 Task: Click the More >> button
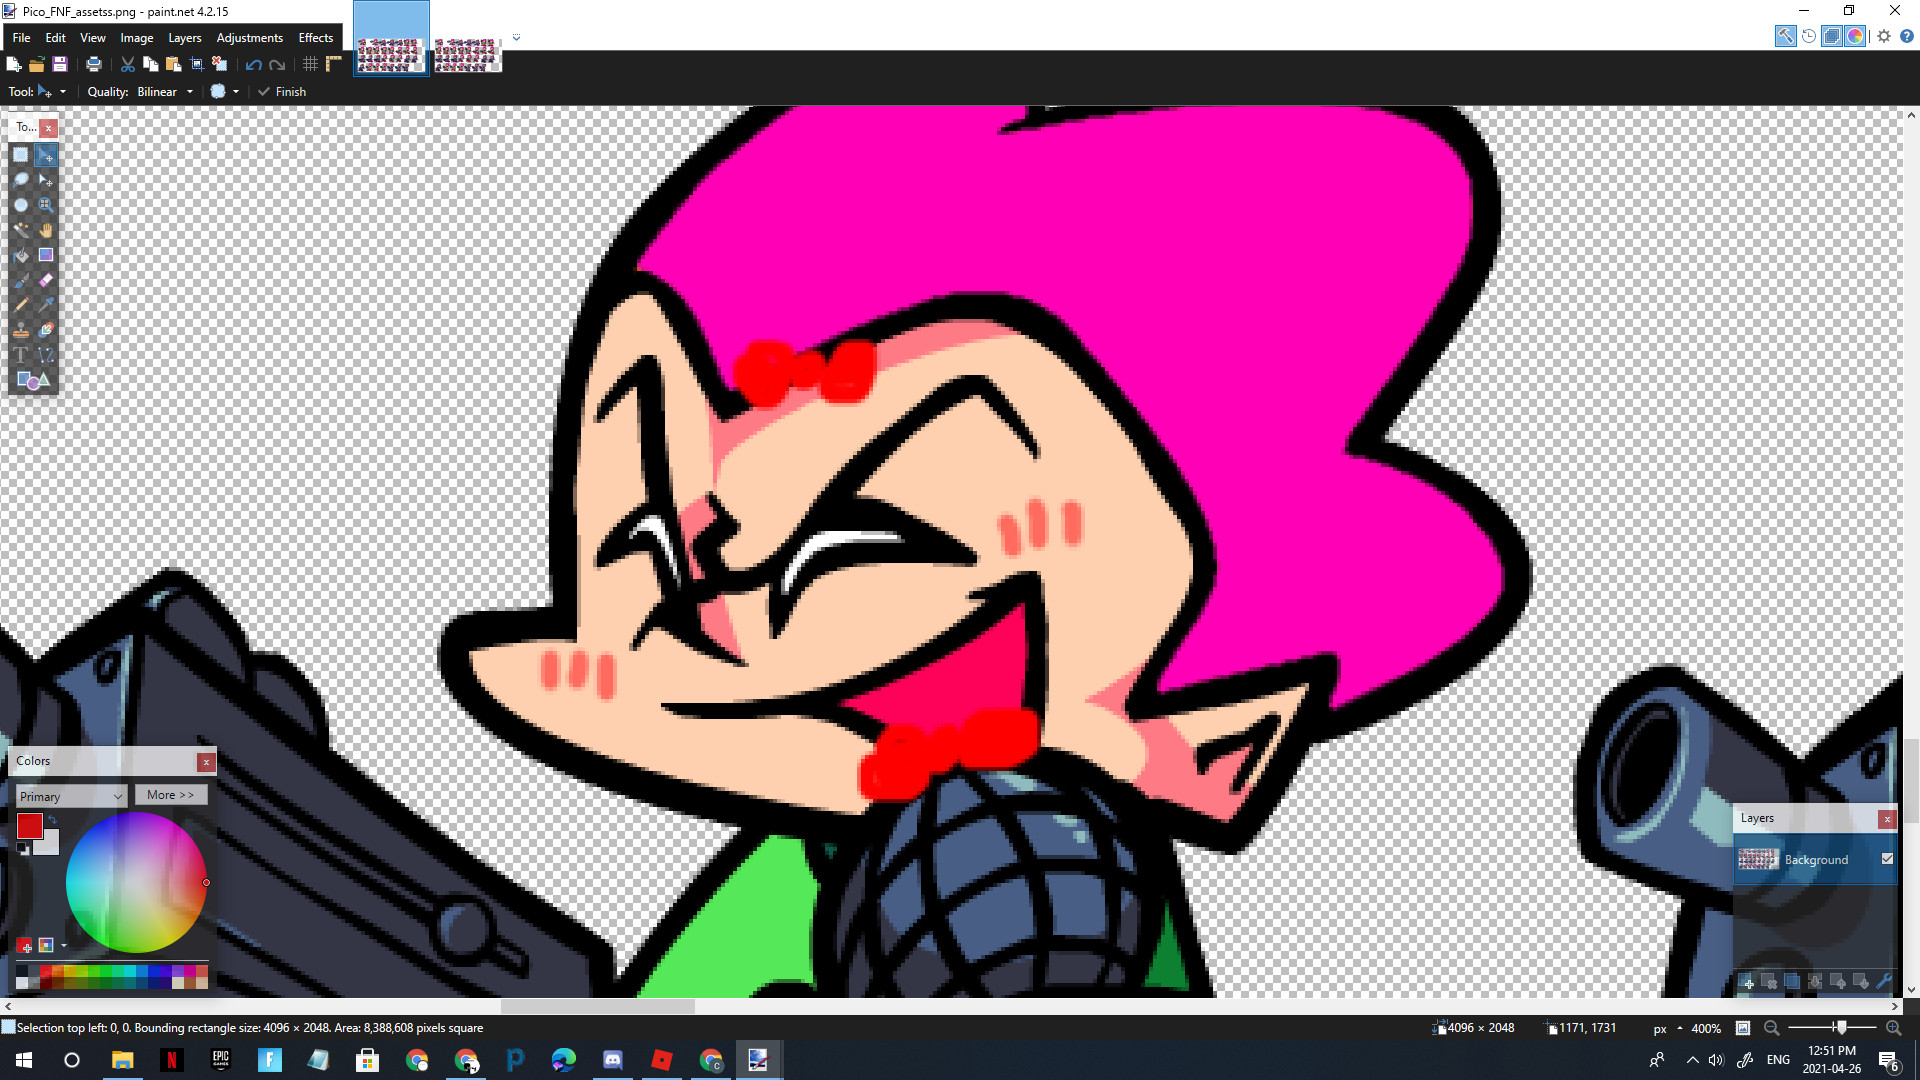click(x=170, y=795)
